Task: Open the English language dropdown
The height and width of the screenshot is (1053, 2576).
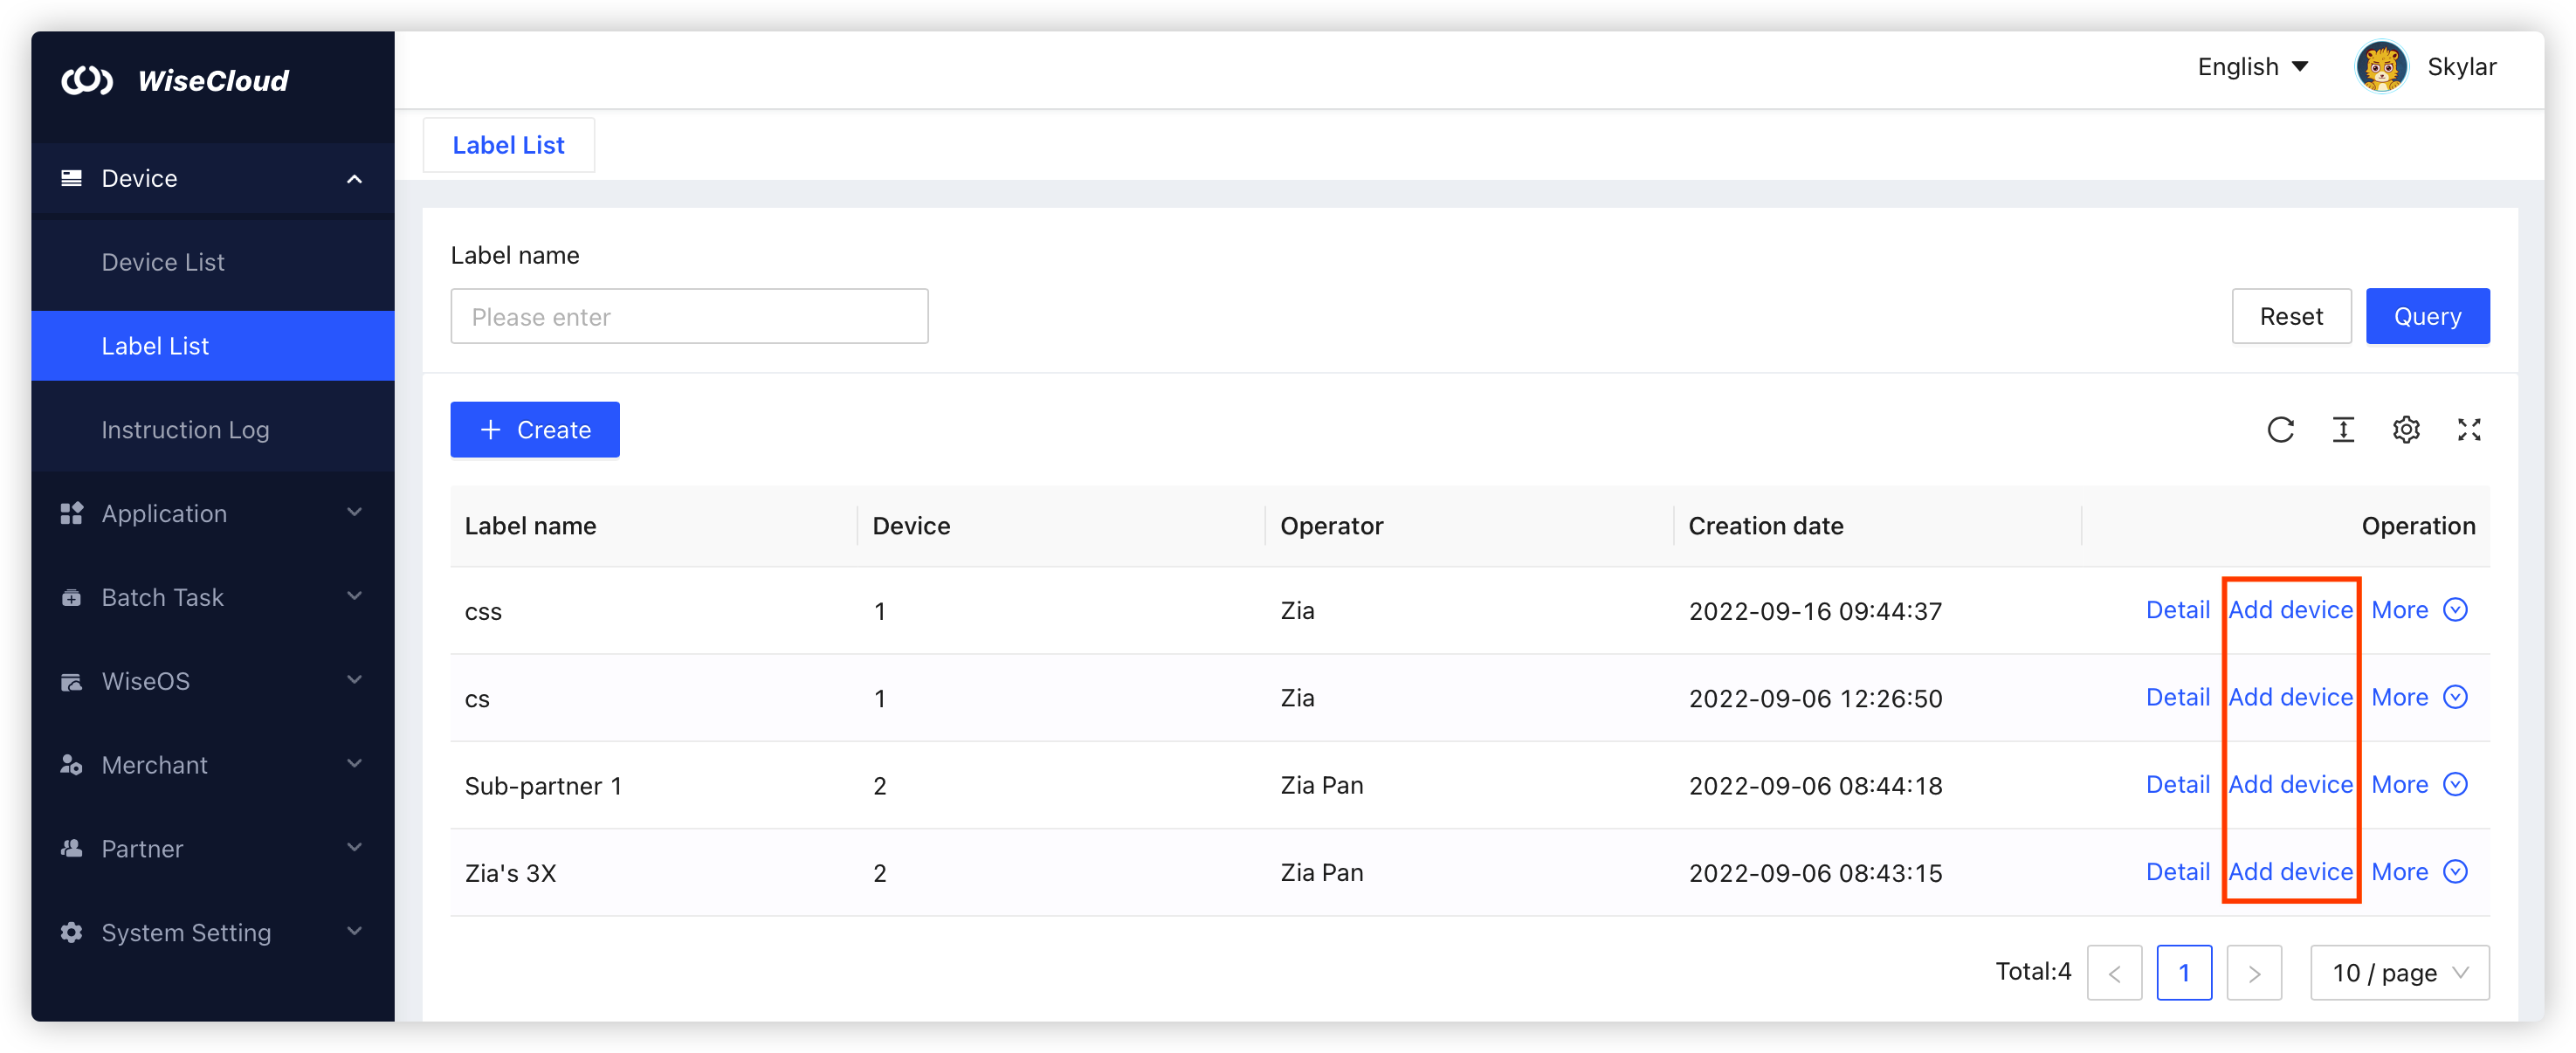Action: (2251, 66)
